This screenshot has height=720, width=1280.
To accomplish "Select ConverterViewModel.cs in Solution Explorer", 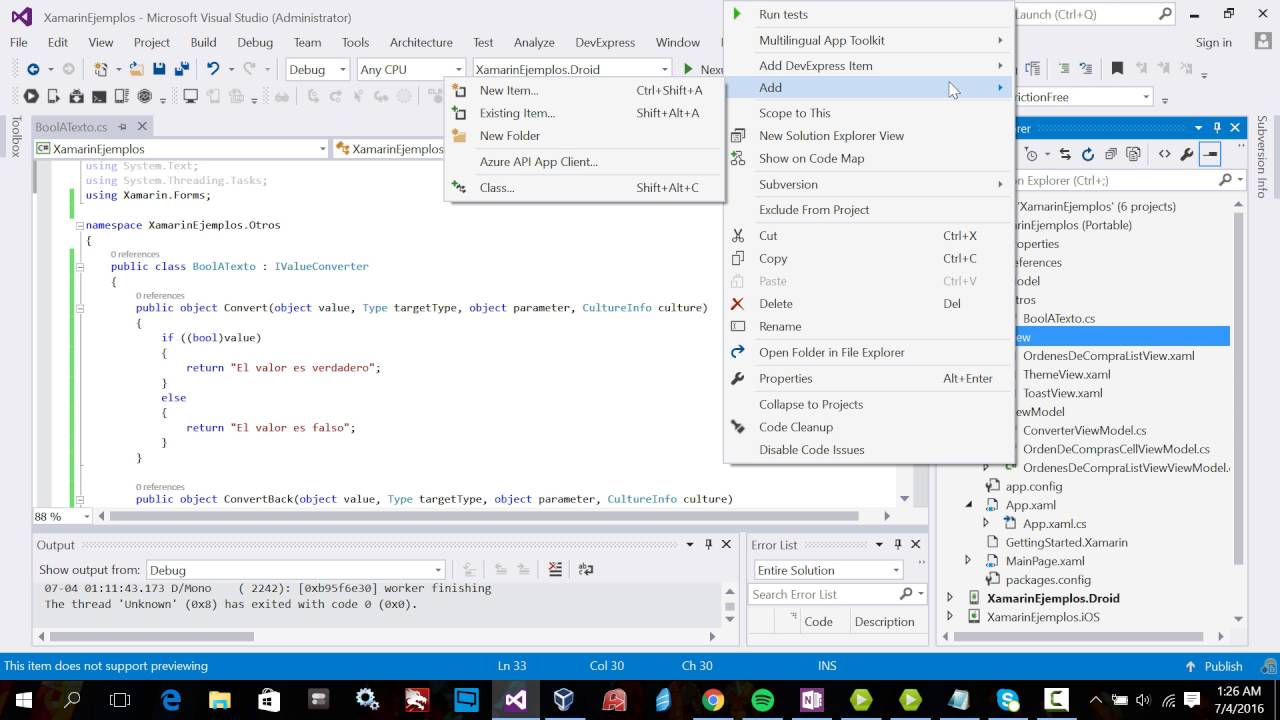I will (x=1084, y=430).
